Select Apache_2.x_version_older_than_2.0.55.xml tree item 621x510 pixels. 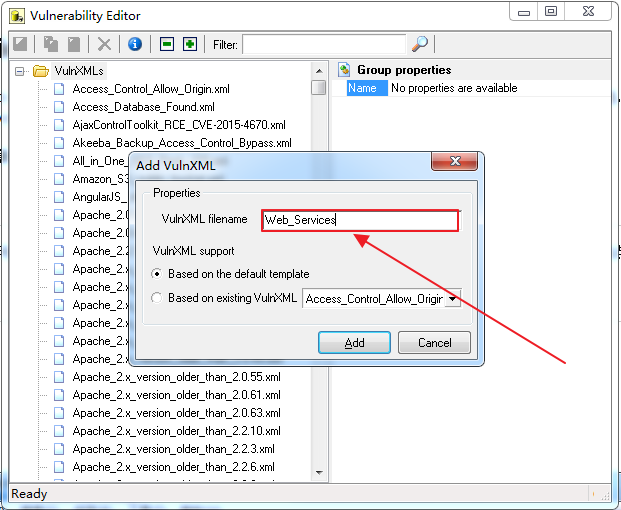click(x=176, y=377)
